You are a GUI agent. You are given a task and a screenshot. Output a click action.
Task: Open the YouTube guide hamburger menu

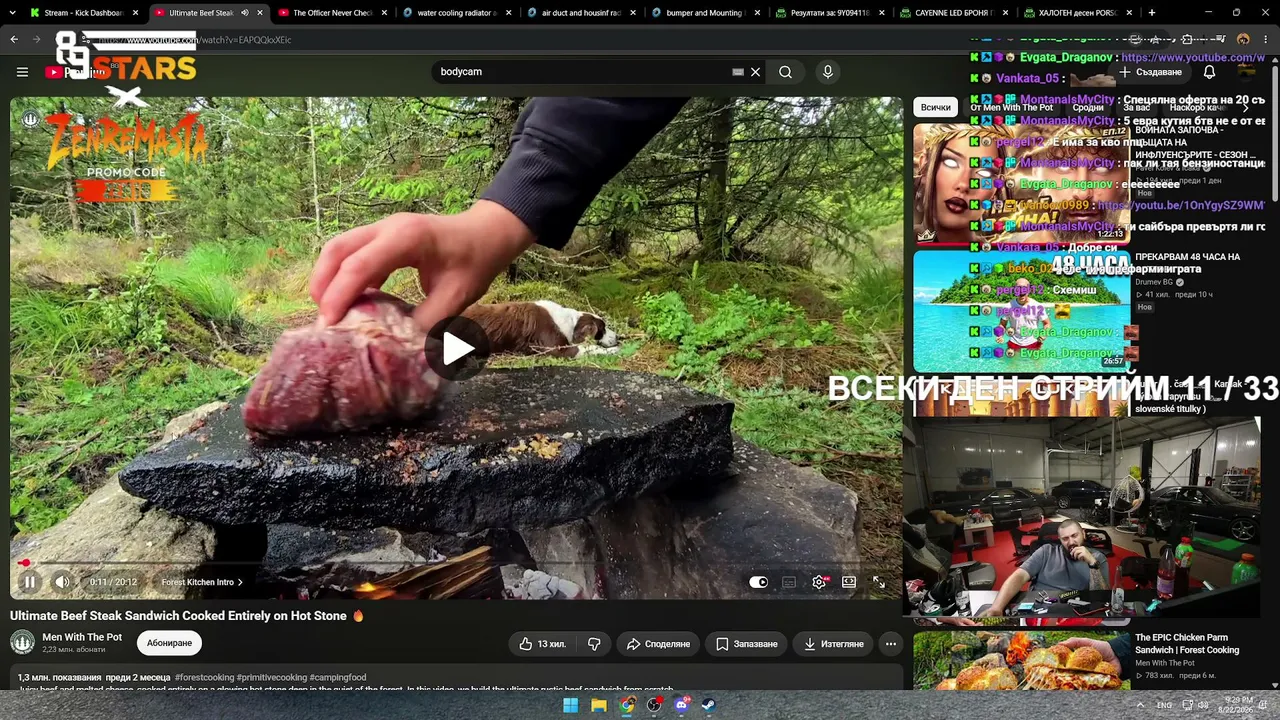22,72
